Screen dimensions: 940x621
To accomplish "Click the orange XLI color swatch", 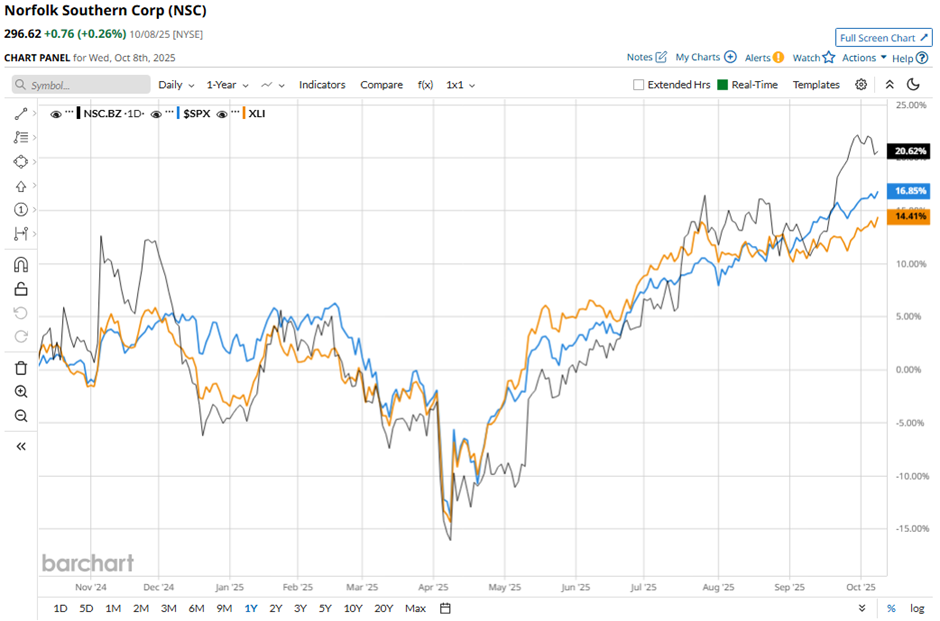I will click(x=244, y=113).
